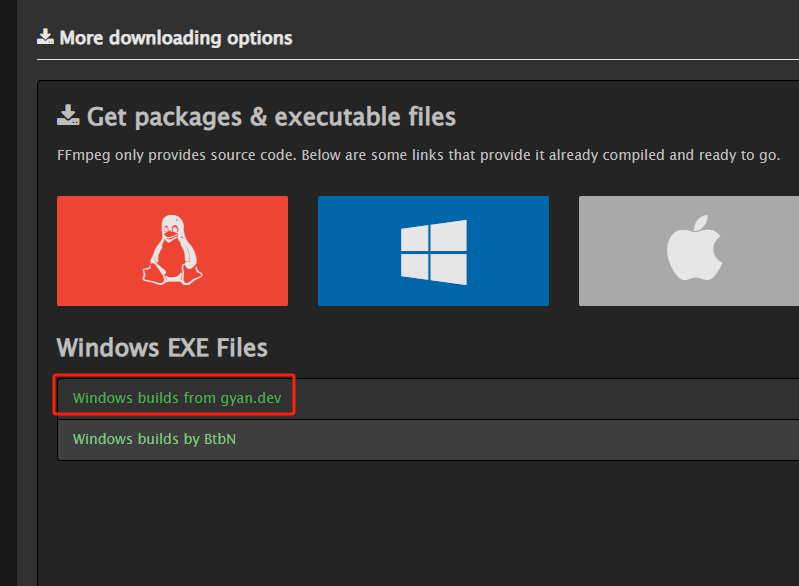Click the dark left page margin strip

pyautogui.click(x=8, y=300)
